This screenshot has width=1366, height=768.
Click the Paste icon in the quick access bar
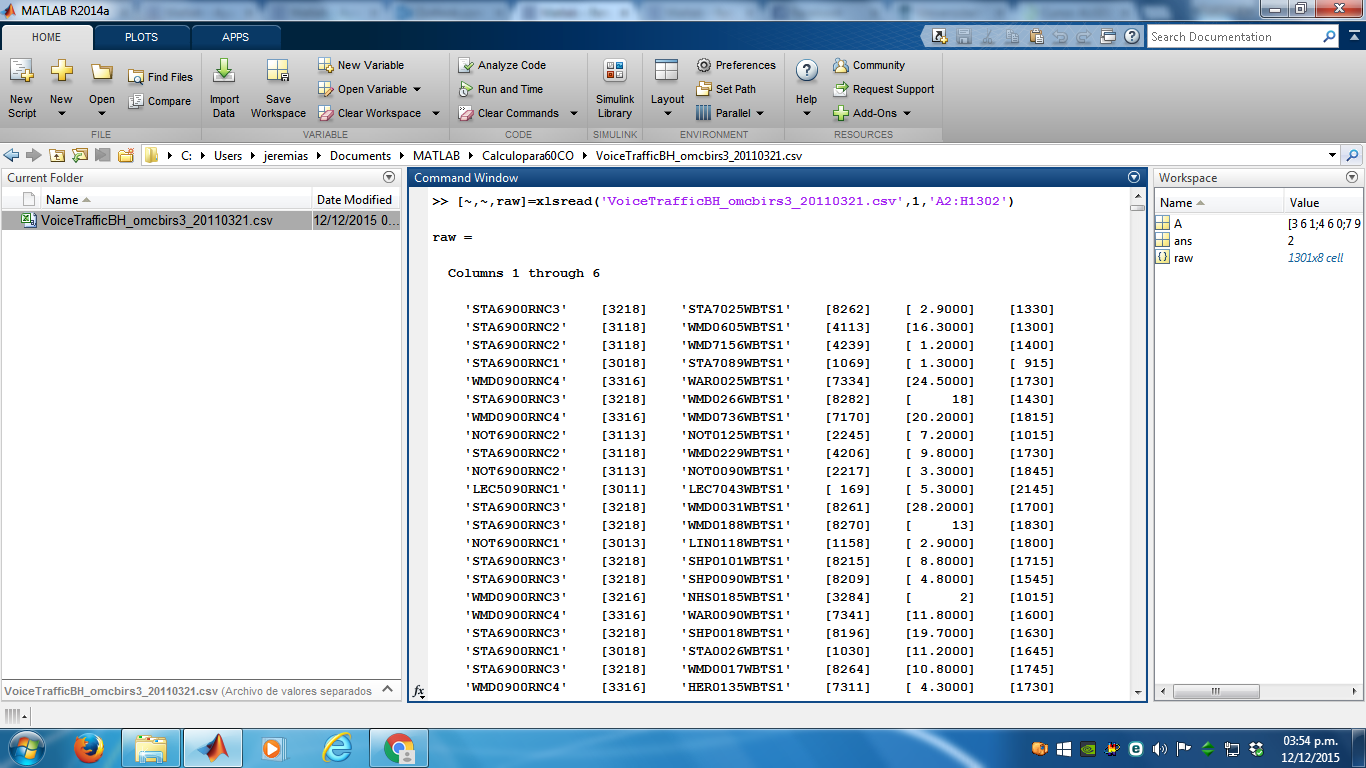1035,37
